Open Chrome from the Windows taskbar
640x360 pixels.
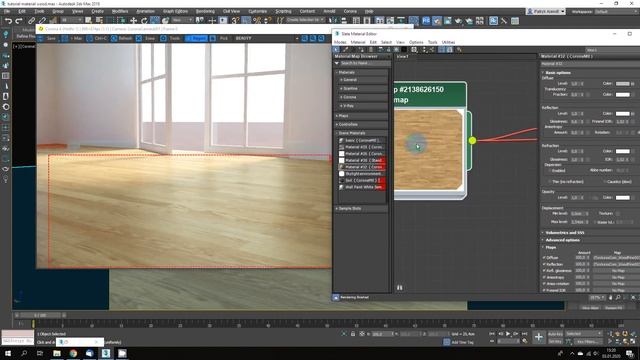73,353
